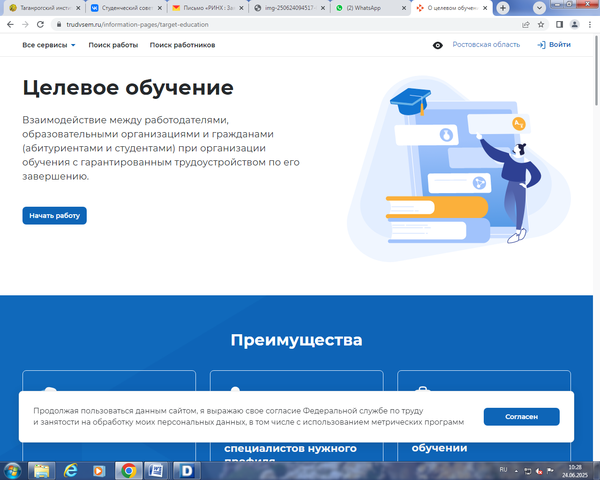Open Поиск работников menu item
600x480 pixels.
[x=181, y=45]
